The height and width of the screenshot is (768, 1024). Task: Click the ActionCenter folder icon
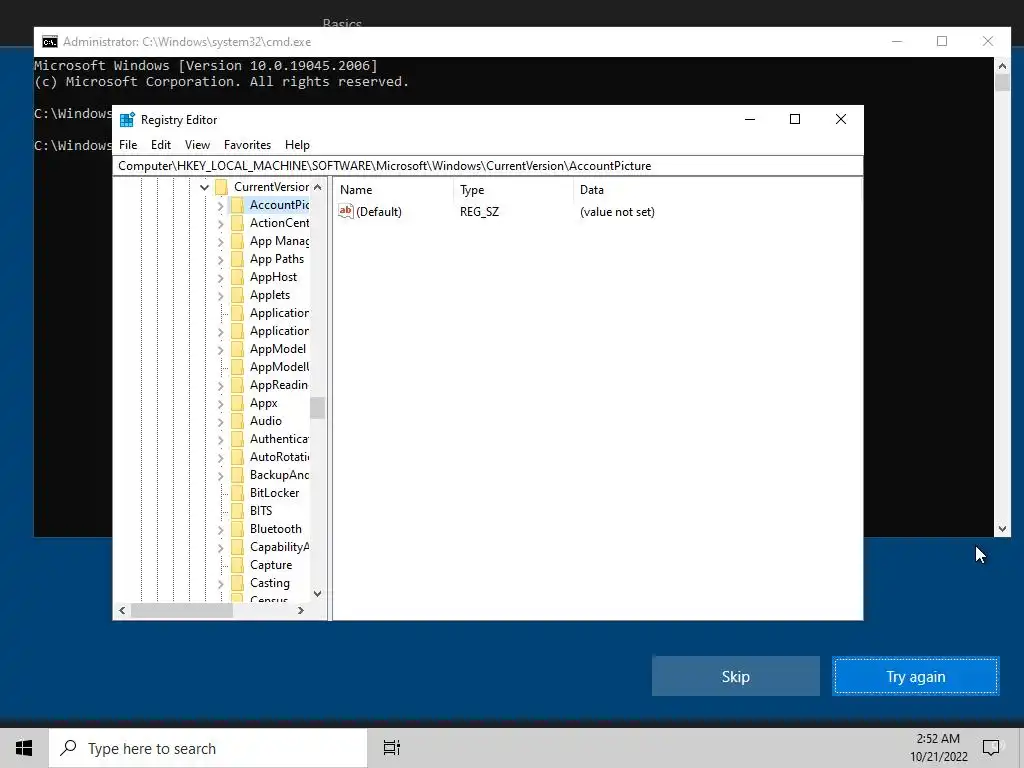[238, 223]
